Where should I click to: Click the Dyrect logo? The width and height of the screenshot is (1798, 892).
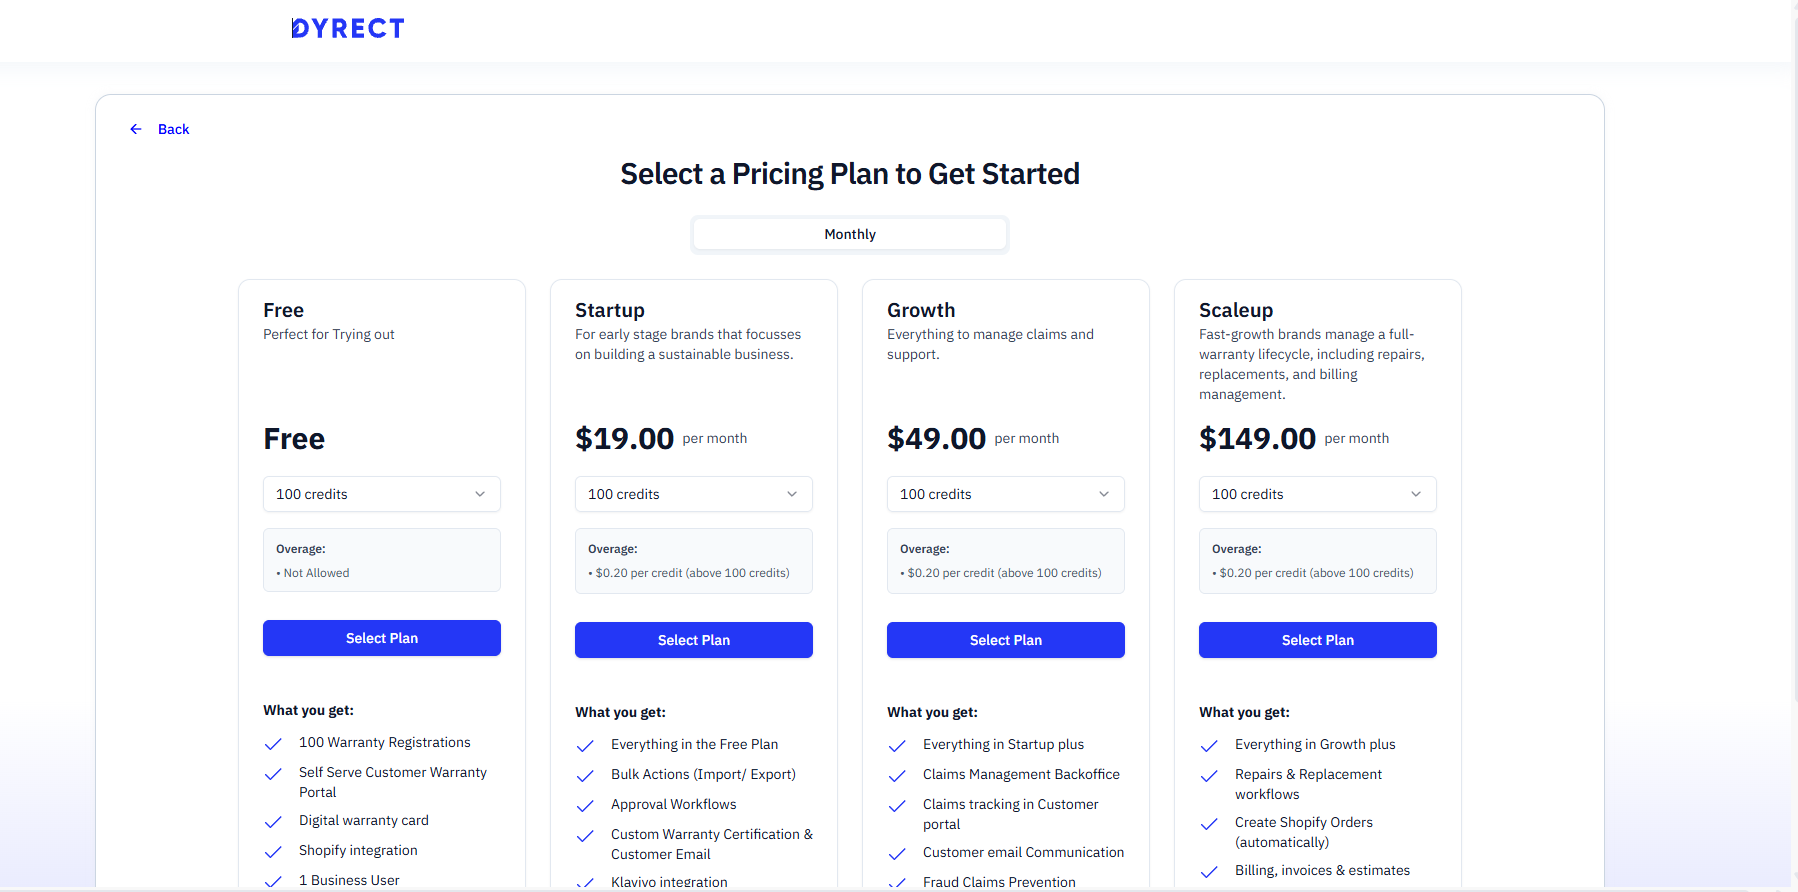[348, 29]
